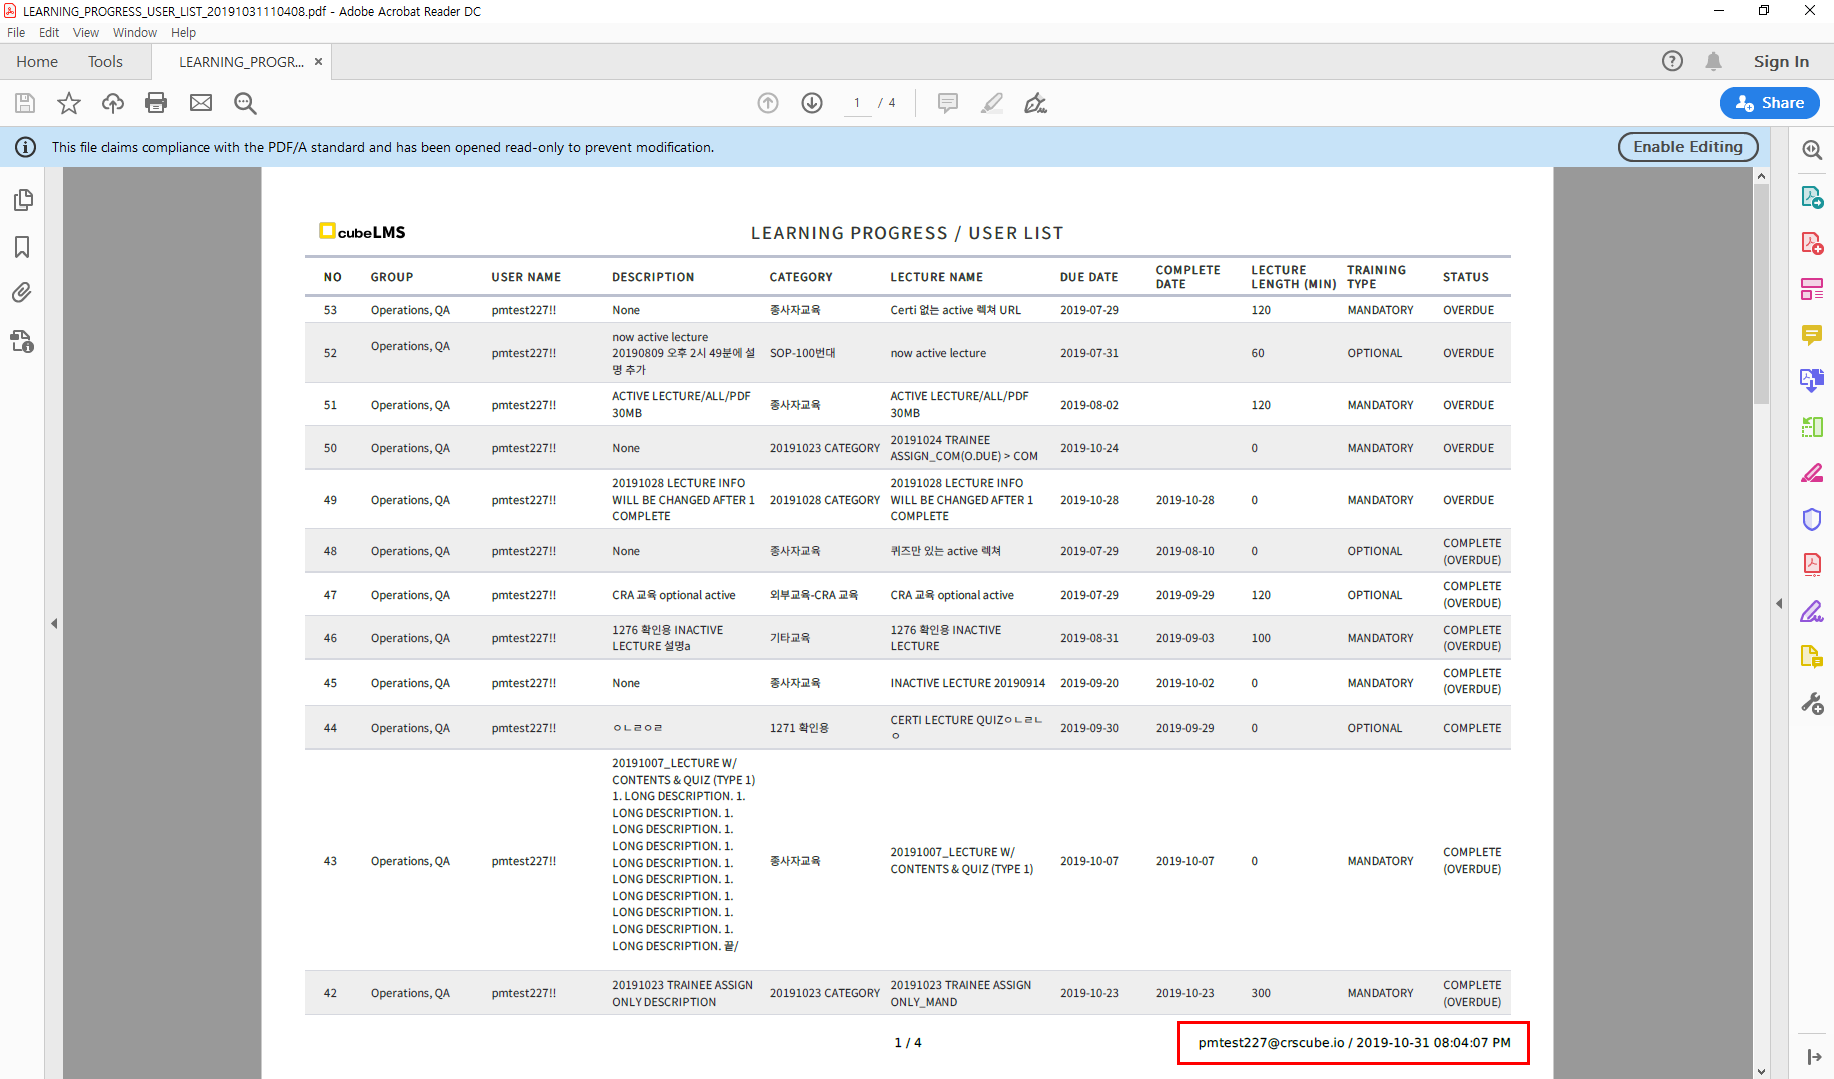Click the page number input field
This screenshot has width=1834, height=1079.
857,103
